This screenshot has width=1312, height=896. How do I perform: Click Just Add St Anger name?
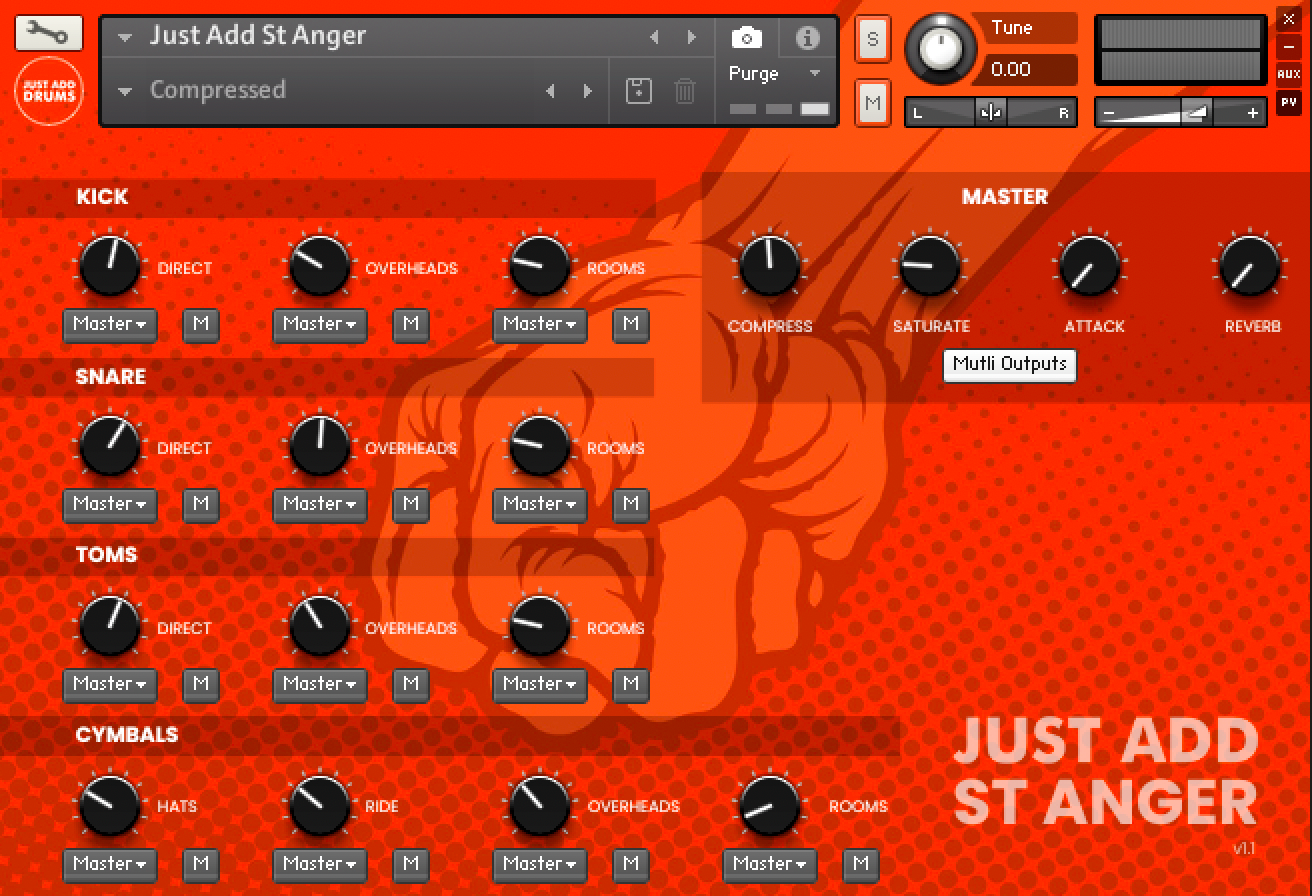click(x=258, y=36)
